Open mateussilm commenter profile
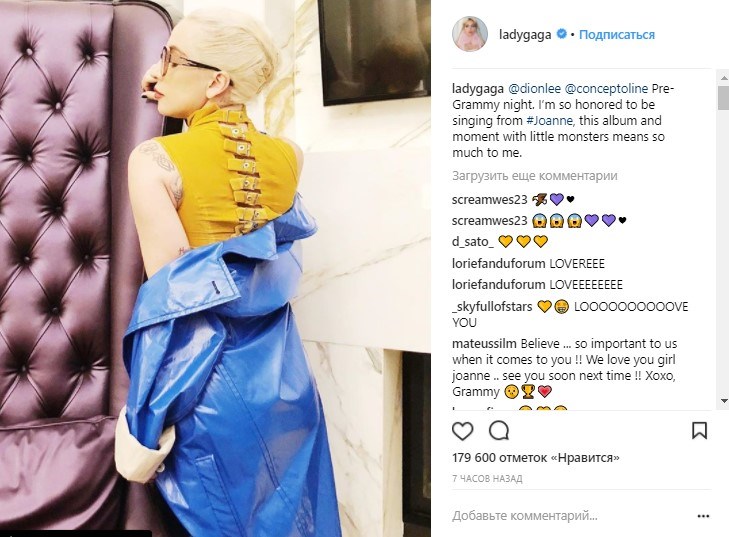Image resolution: width=729 pixels, height=537 pixels. point(484,344)
